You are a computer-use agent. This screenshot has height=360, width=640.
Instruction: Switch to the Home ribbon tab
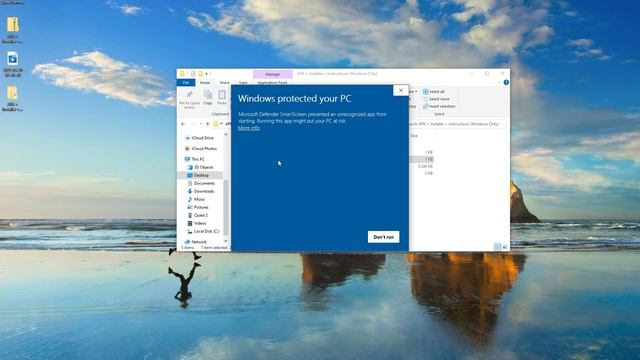coord(205,82)
